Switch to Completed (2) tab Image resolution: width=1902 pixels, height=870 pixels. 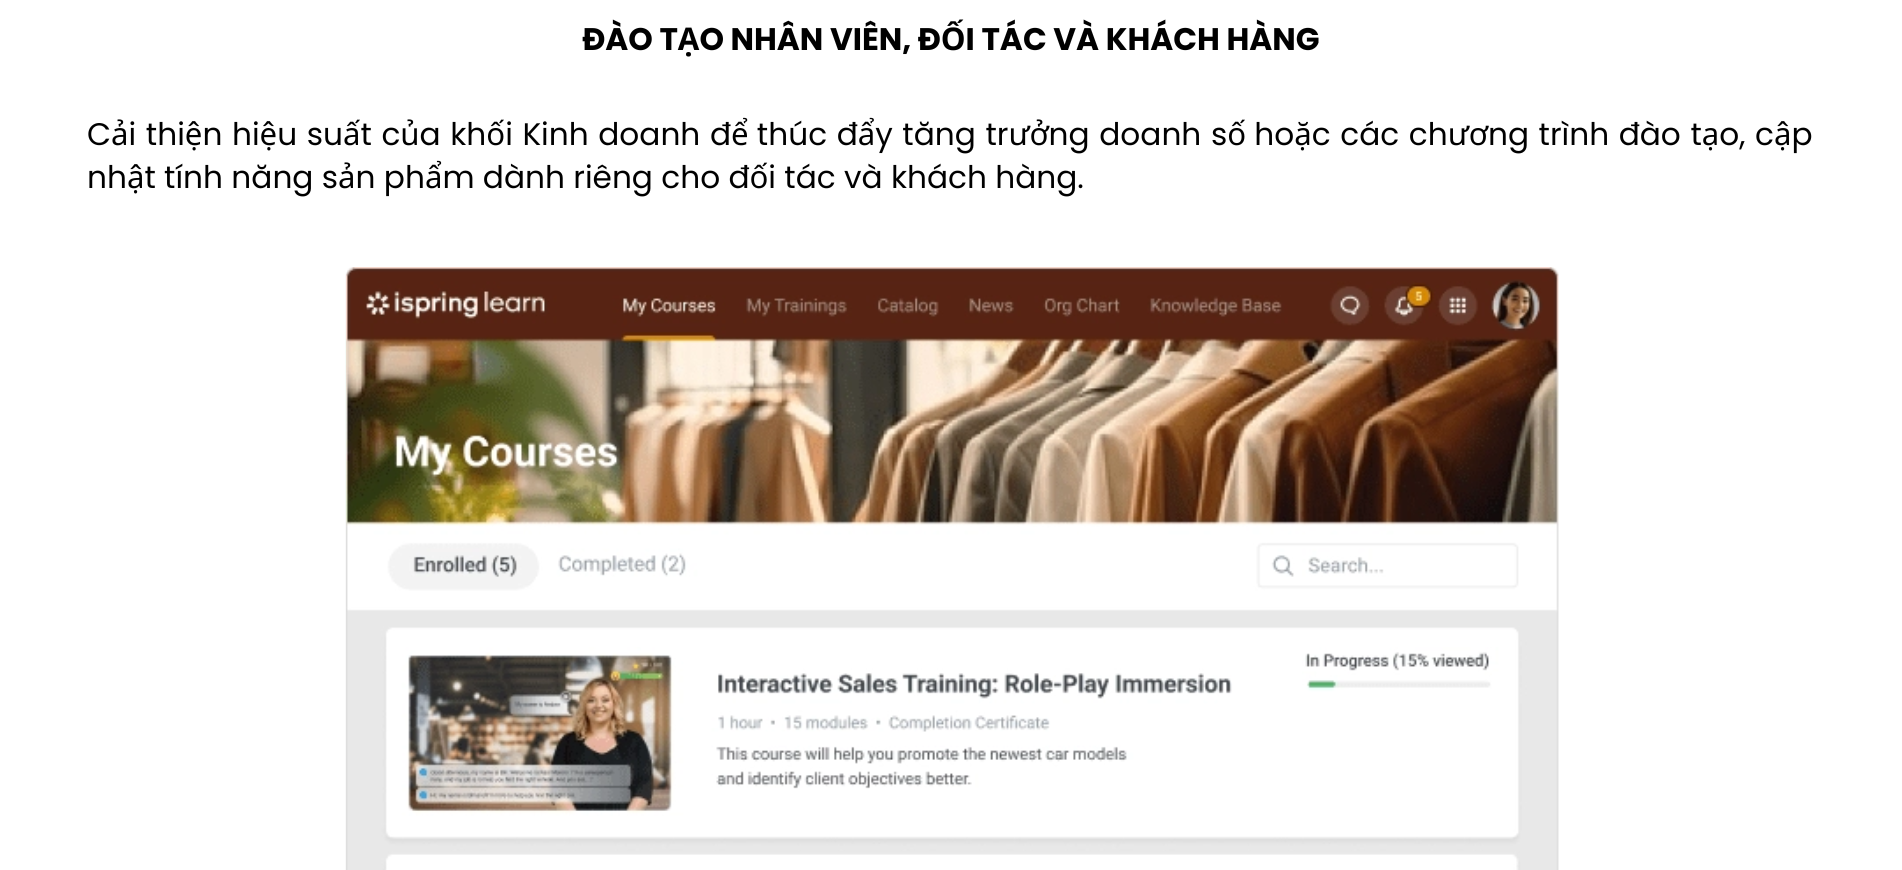coord(622,564)
